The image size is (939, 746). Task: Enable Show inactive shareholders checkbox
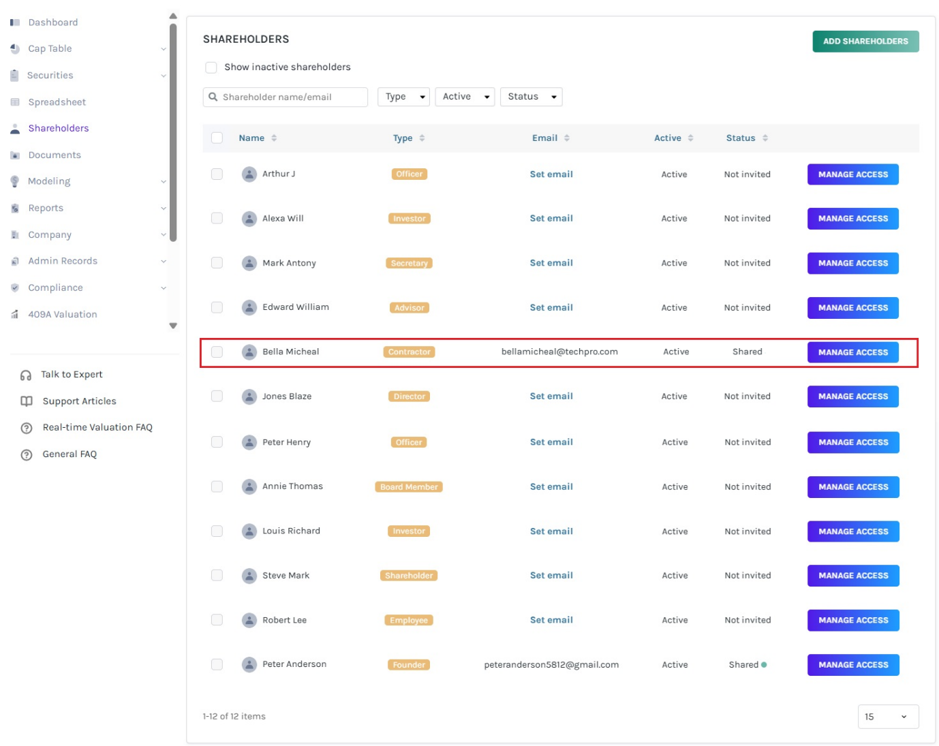tap(211, 67)
